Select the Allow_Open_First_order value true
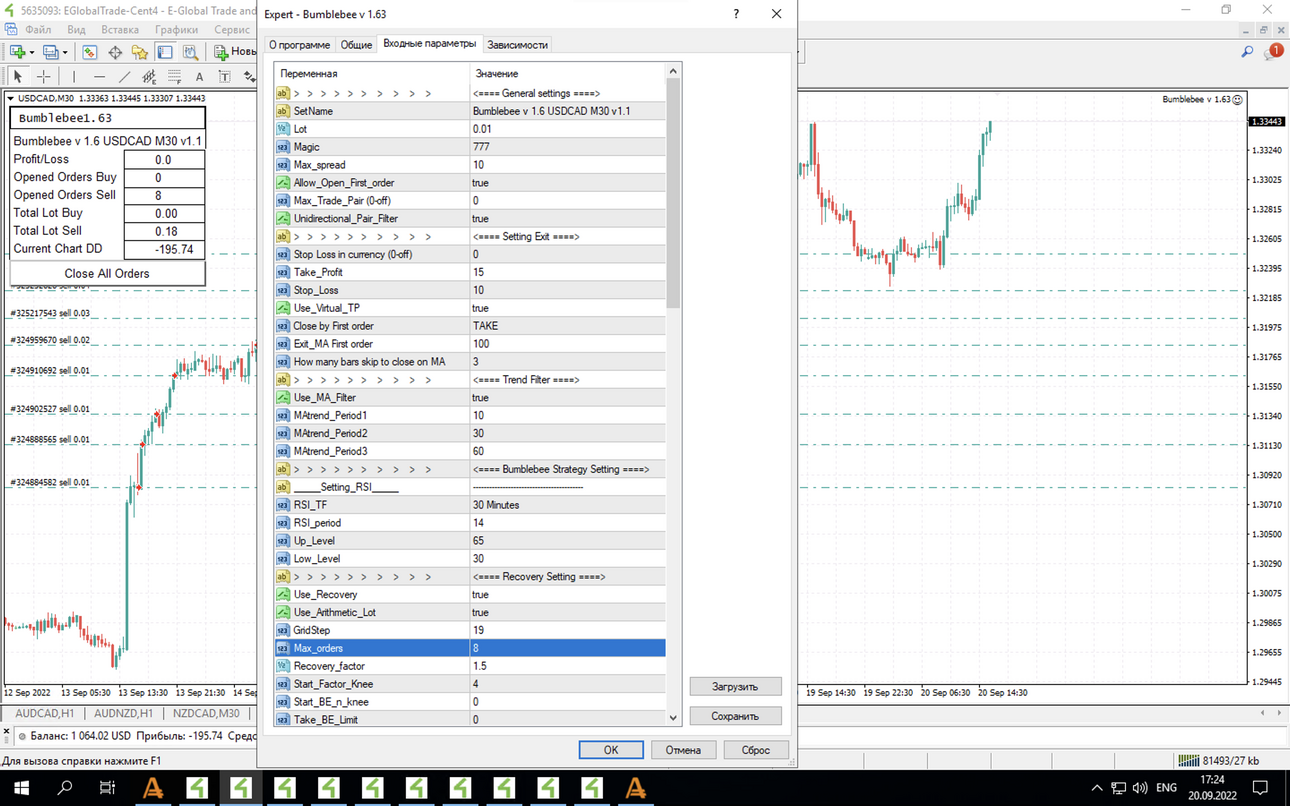The image size is (1290, 806). (567, 183)
